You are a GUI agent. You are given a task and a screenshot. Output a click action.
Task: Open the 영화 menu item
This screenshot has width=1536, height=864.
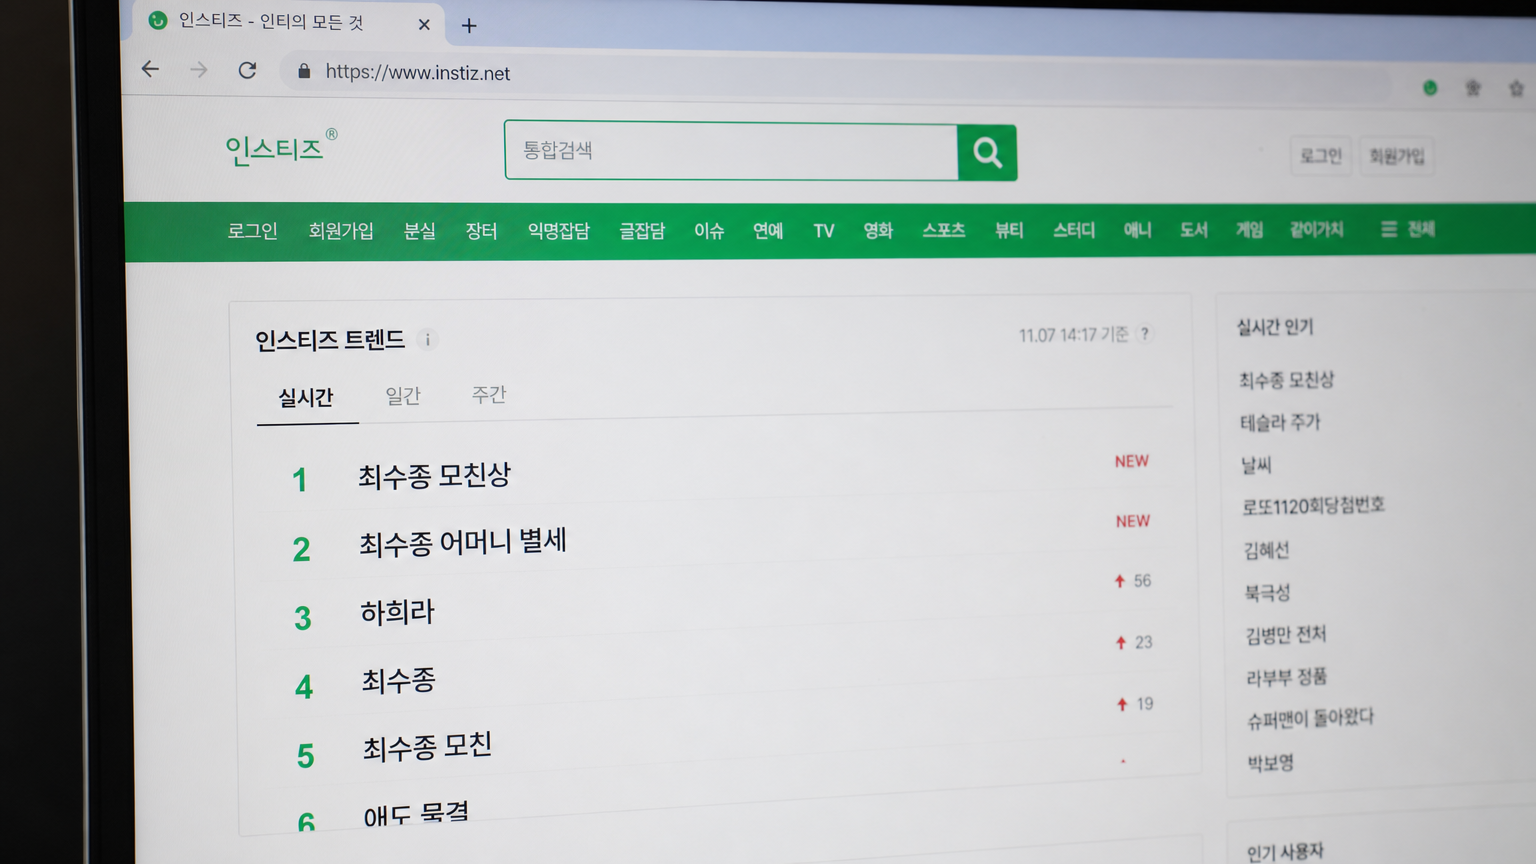[x=878, y=231]
